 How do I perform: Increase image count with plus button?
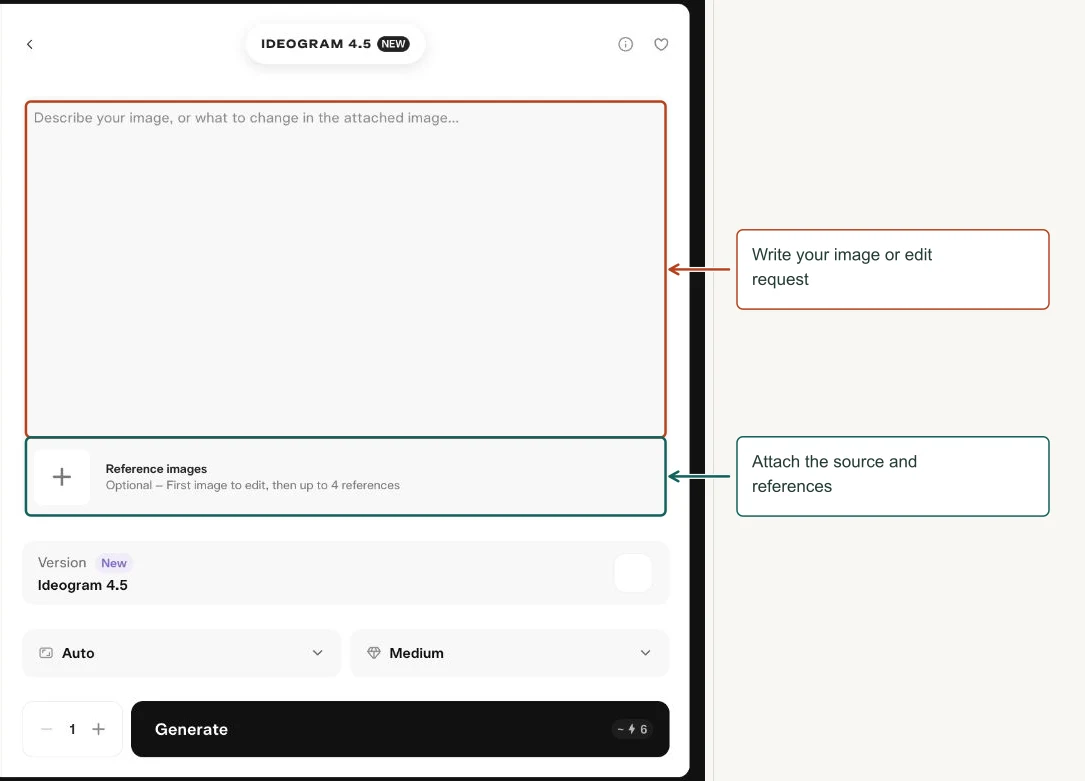[x=98, y=729]
